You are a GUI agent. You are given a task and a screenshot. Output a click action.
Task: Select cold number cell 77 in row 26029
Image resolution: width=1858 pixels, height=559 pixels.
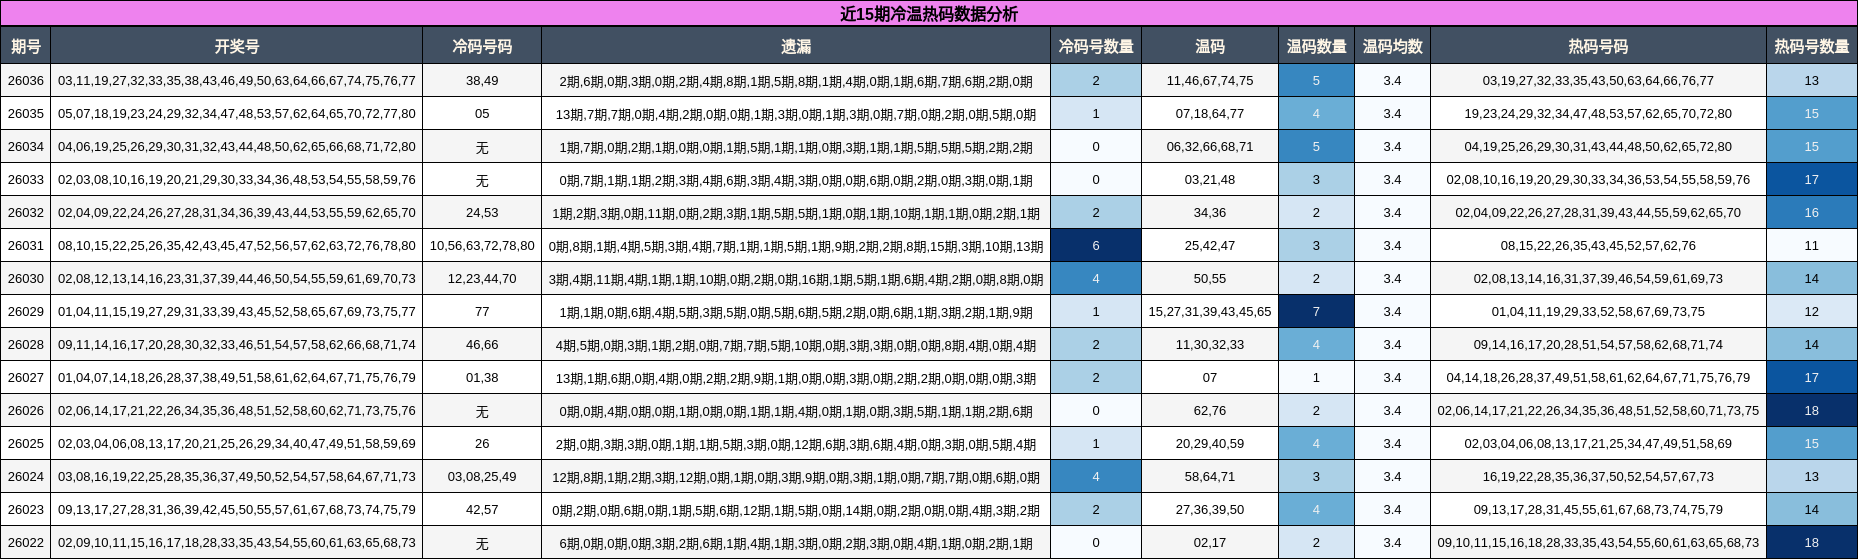pos(482,312)
